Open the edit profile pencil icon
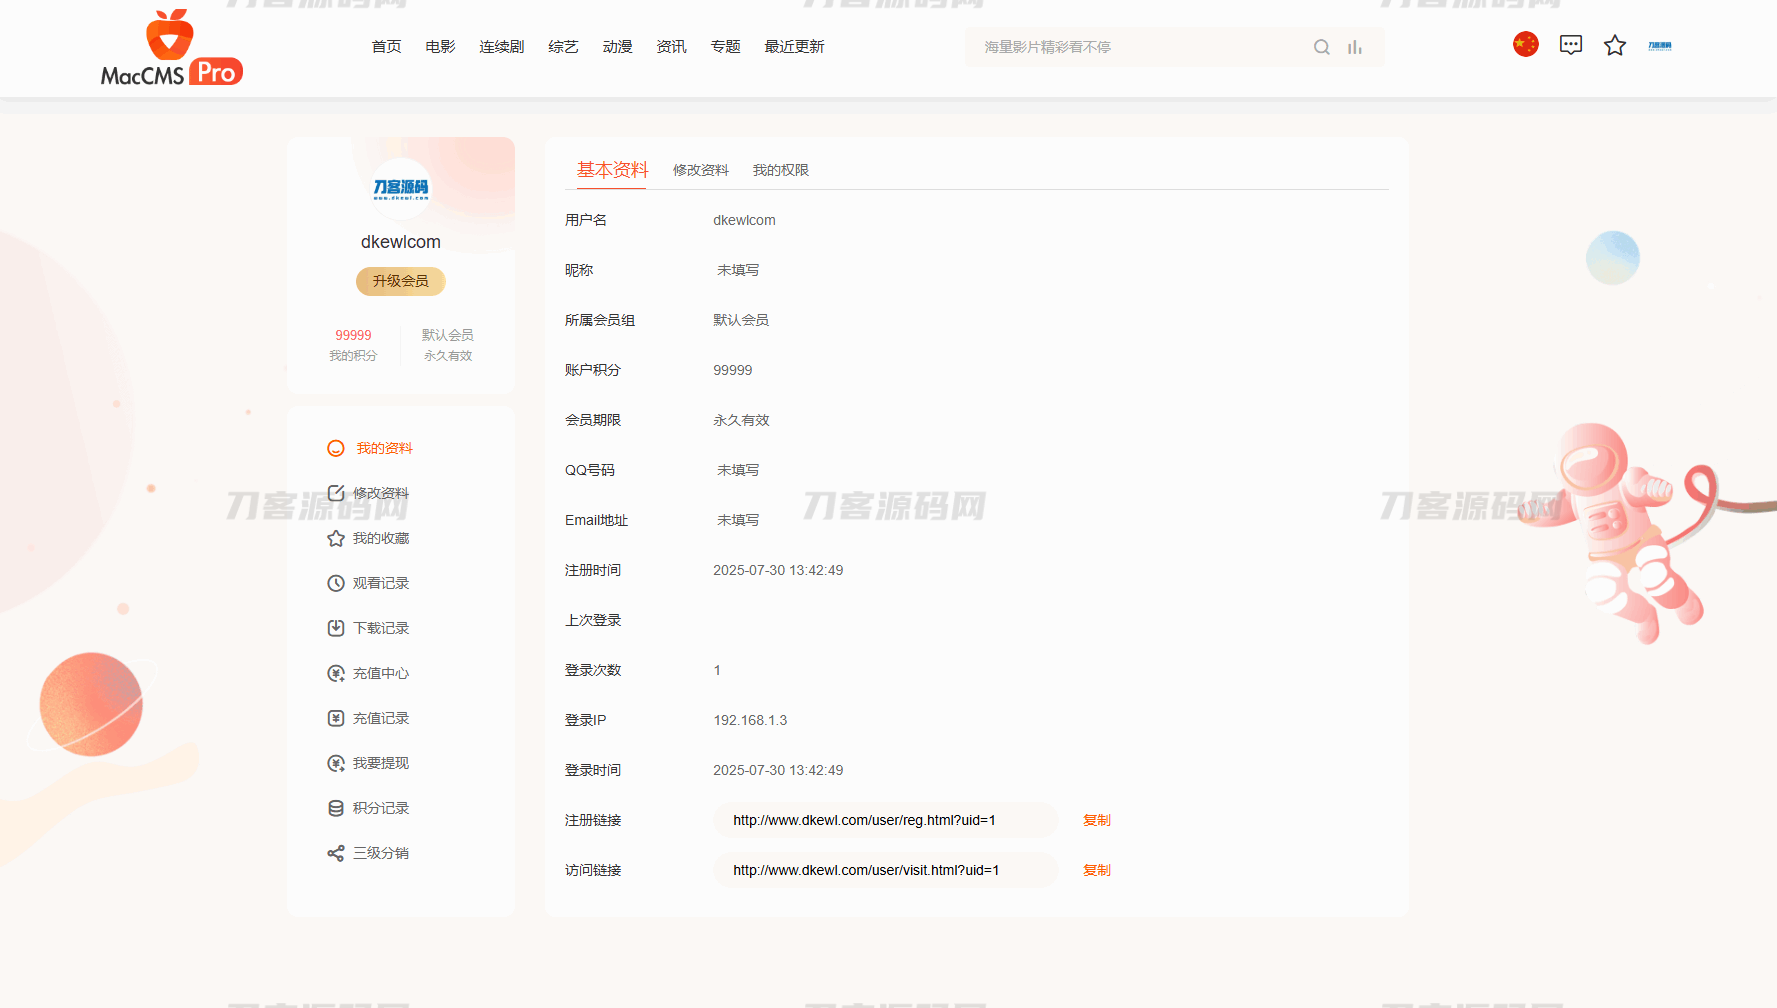The height and width of the screenshot is (1008, 1777). coord(335,493)
